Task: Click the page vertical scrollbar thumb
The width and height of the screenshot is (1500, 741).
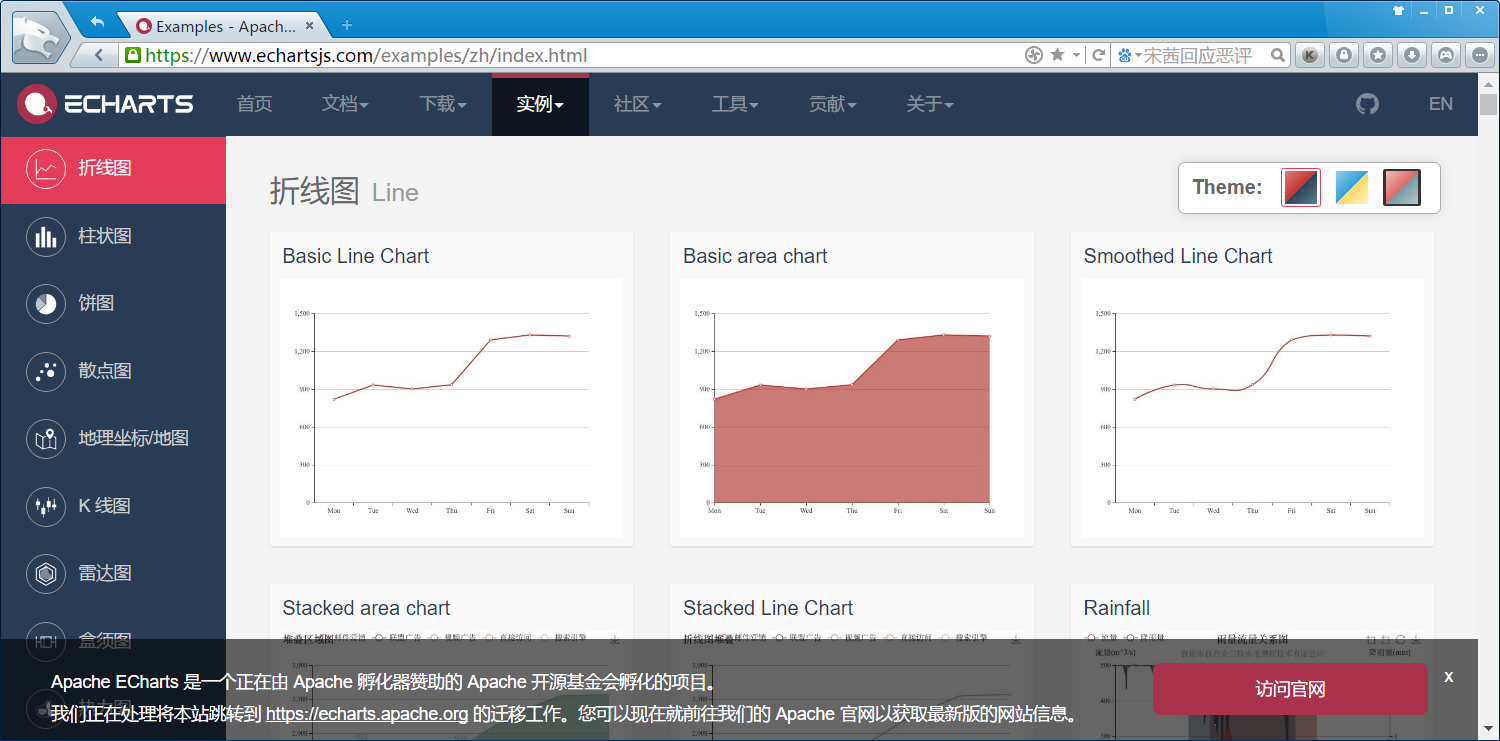Action: [1489, 105]
